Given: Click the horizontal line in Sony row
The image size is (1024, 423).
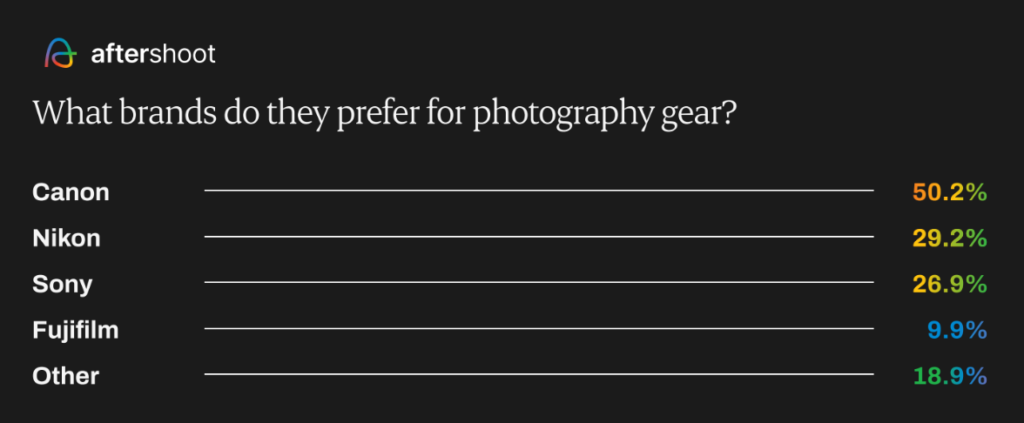Looking at the screenshot, I should coord(539,283).
